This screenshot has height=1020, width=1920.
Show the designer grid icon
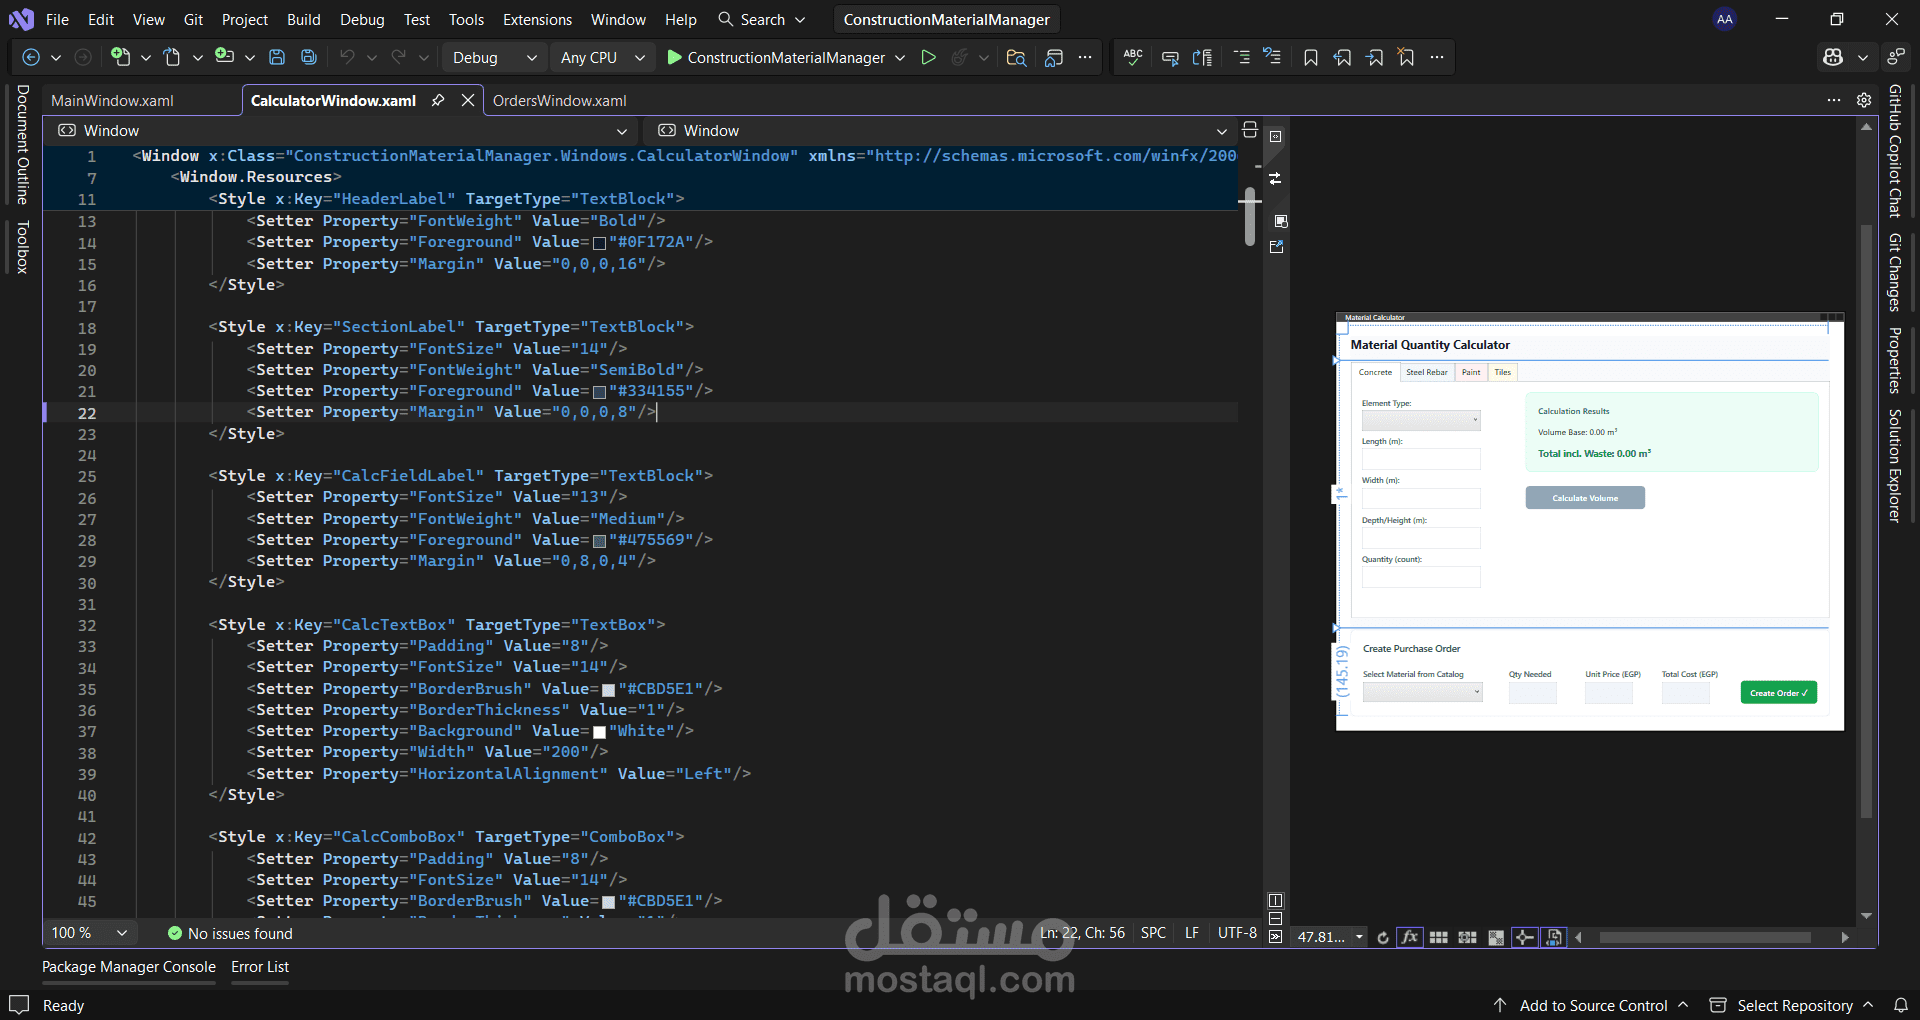(x=1438, y=937)
